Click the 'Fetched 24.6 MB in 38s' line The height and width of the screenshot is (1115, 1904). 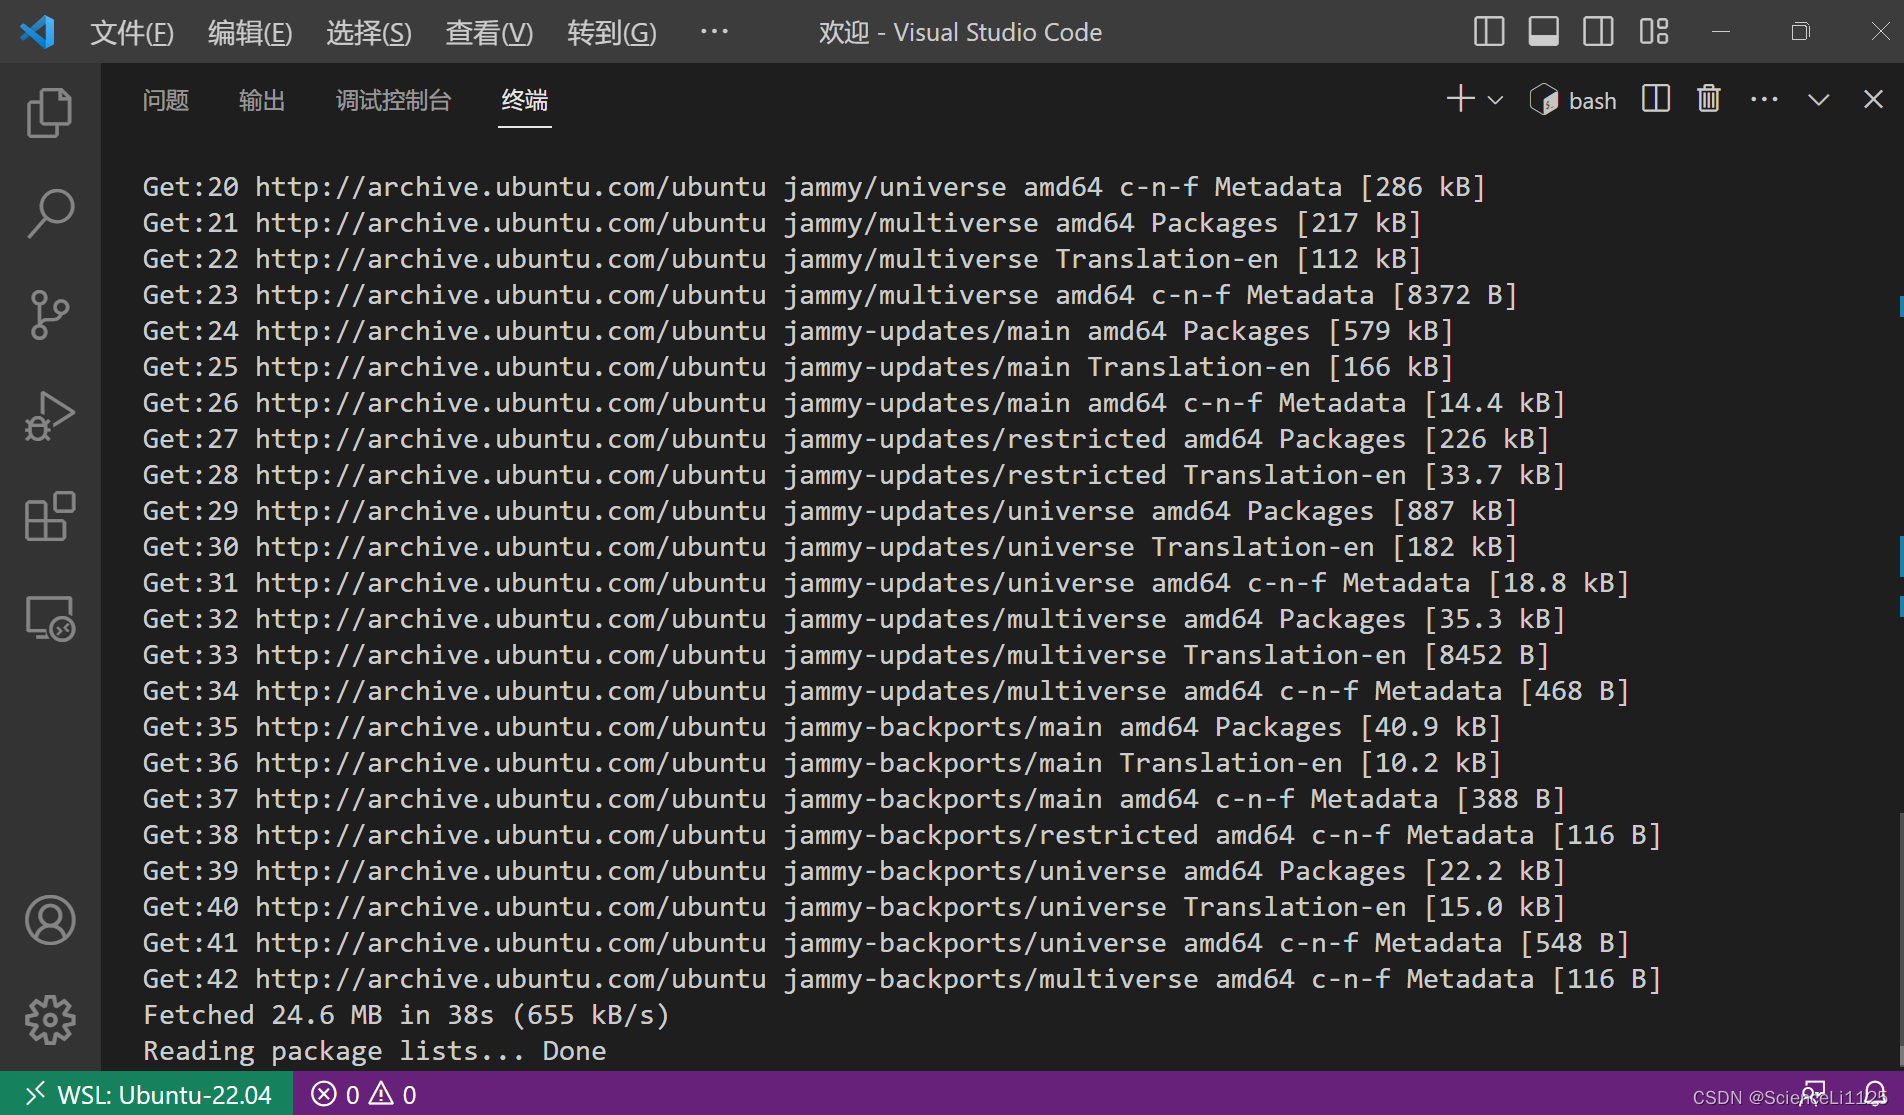tap(406, 1015)
